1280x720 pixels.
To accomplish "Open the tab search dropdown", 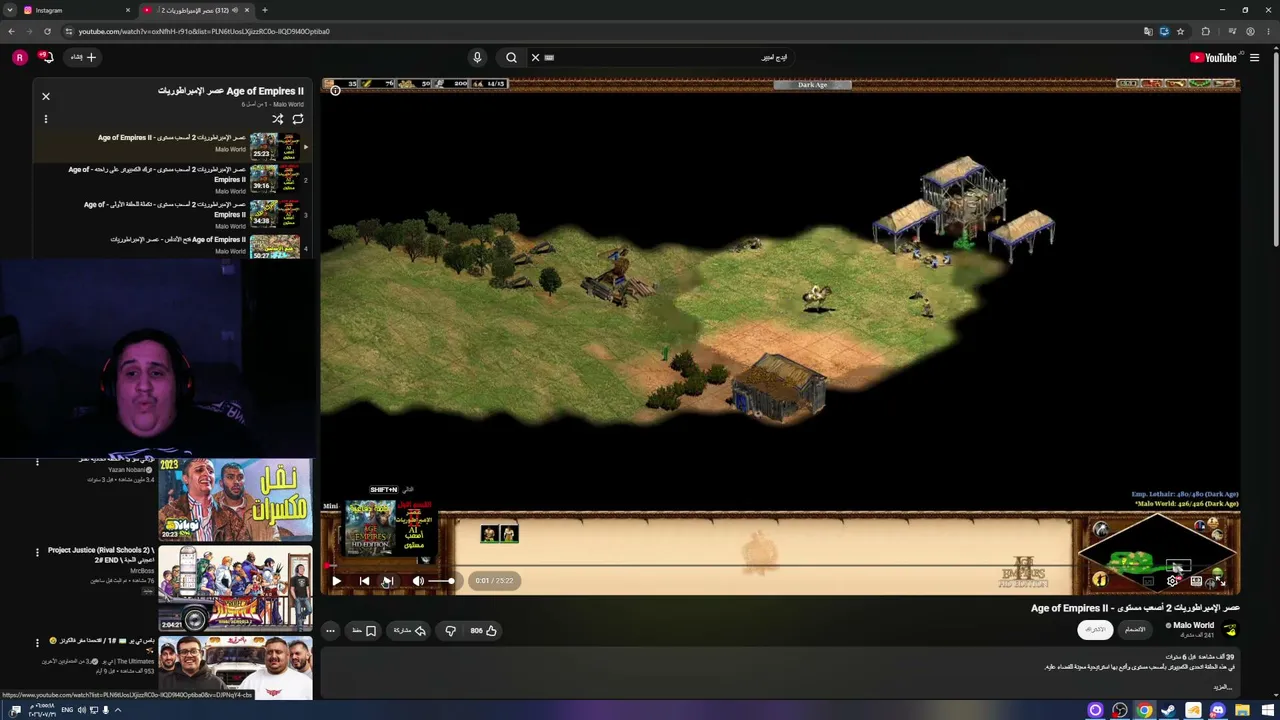I will pos(9,10).
